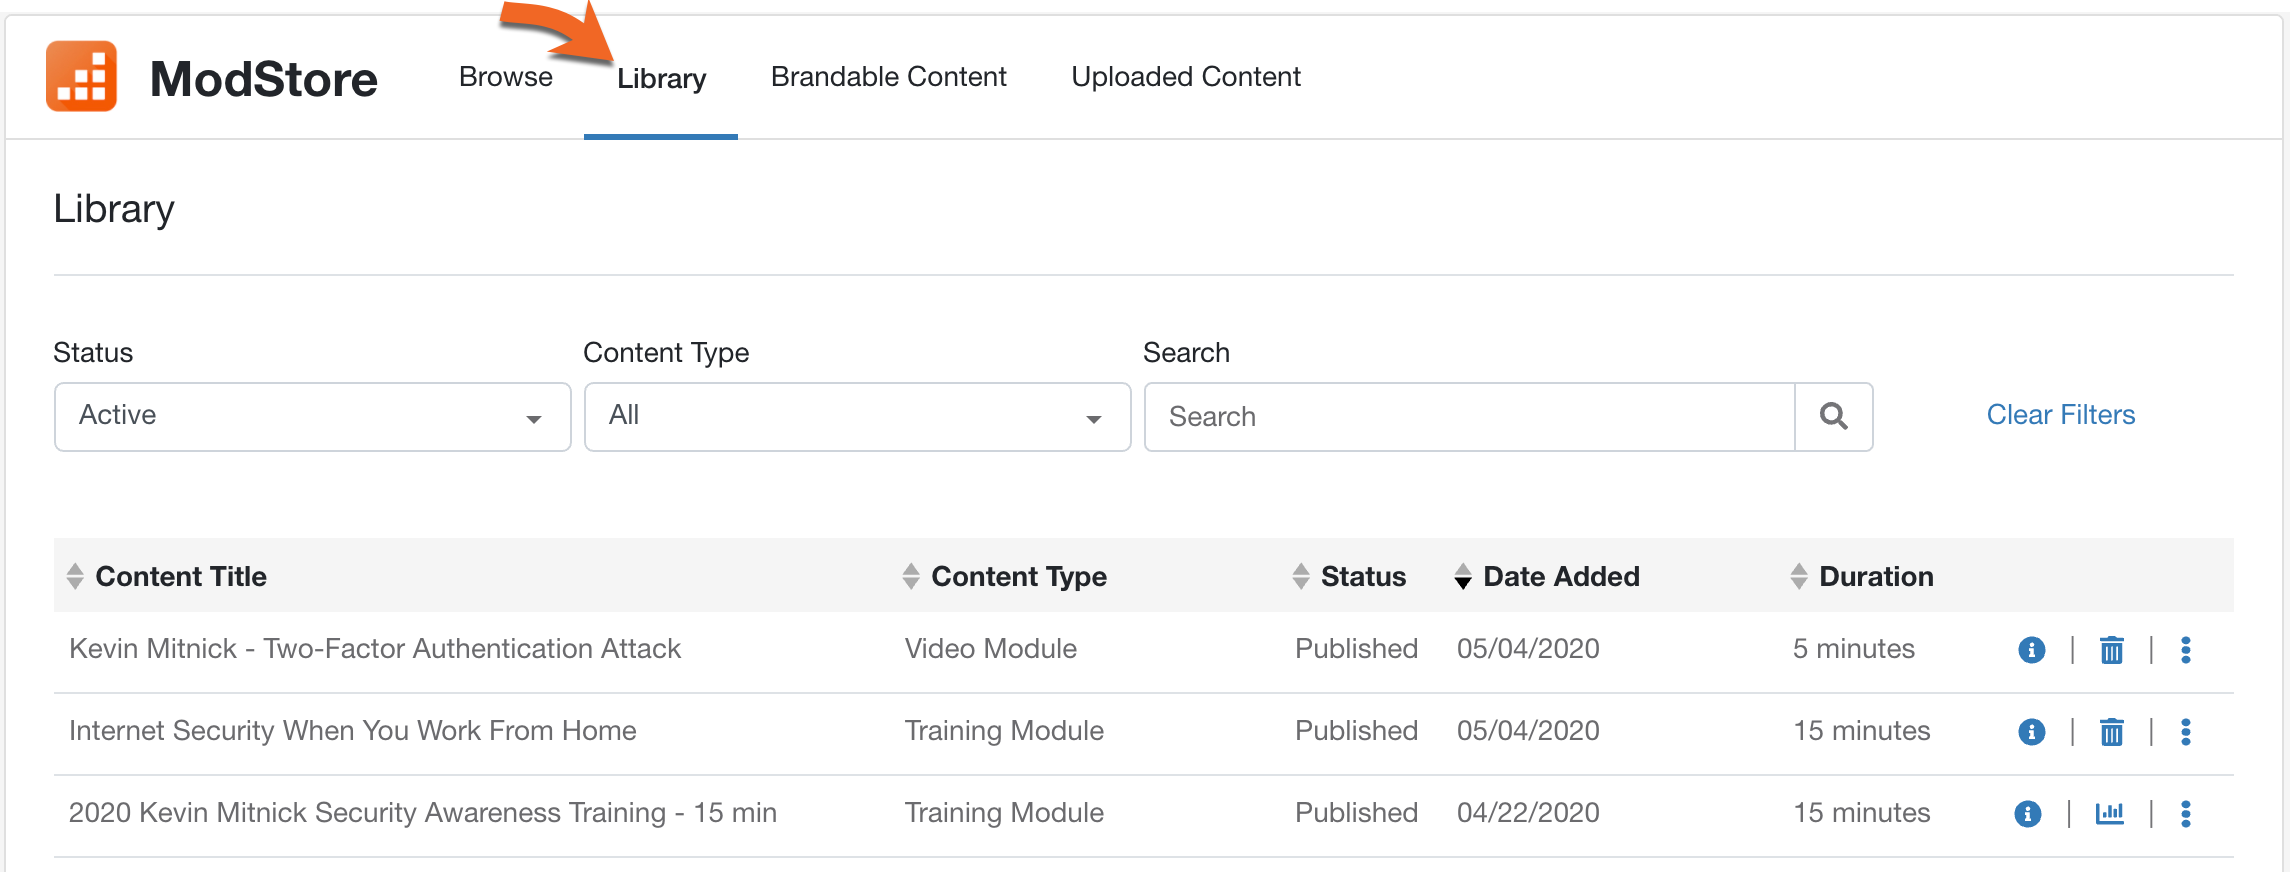Focus the Search text field

click(x=1470, y=416)
